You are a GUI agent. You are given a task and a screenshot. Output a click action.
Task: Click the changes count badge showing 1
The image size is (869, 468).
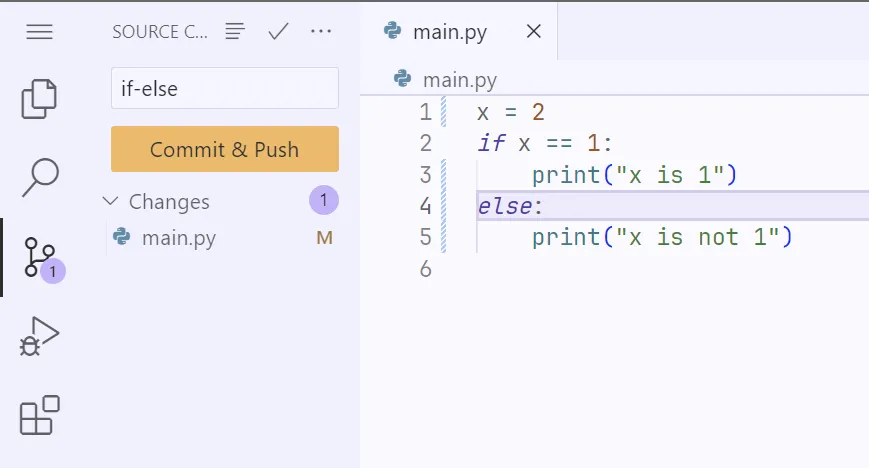pyautogui.click(x=323, y=200)
